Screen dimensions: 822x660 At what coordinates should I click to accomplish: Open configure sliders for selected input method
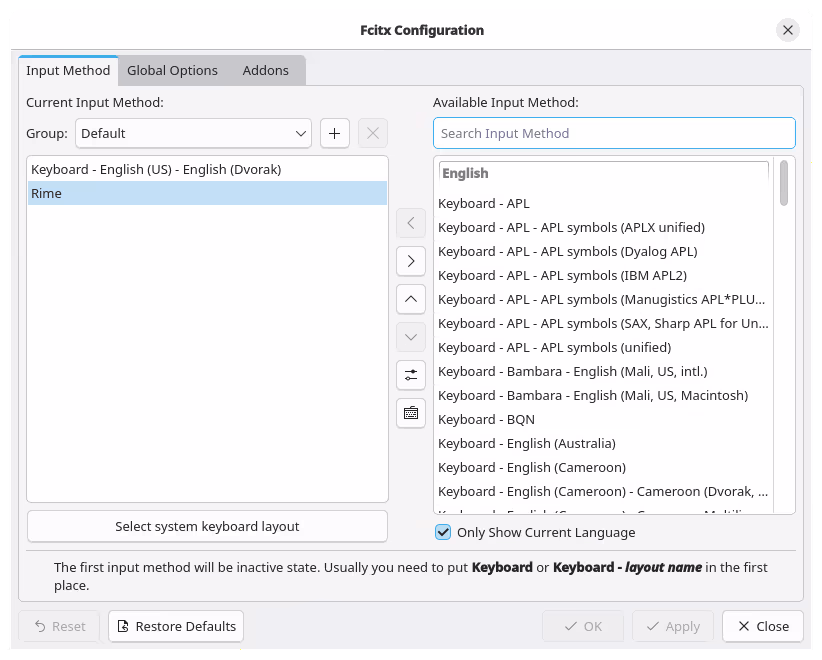point(411,375)
